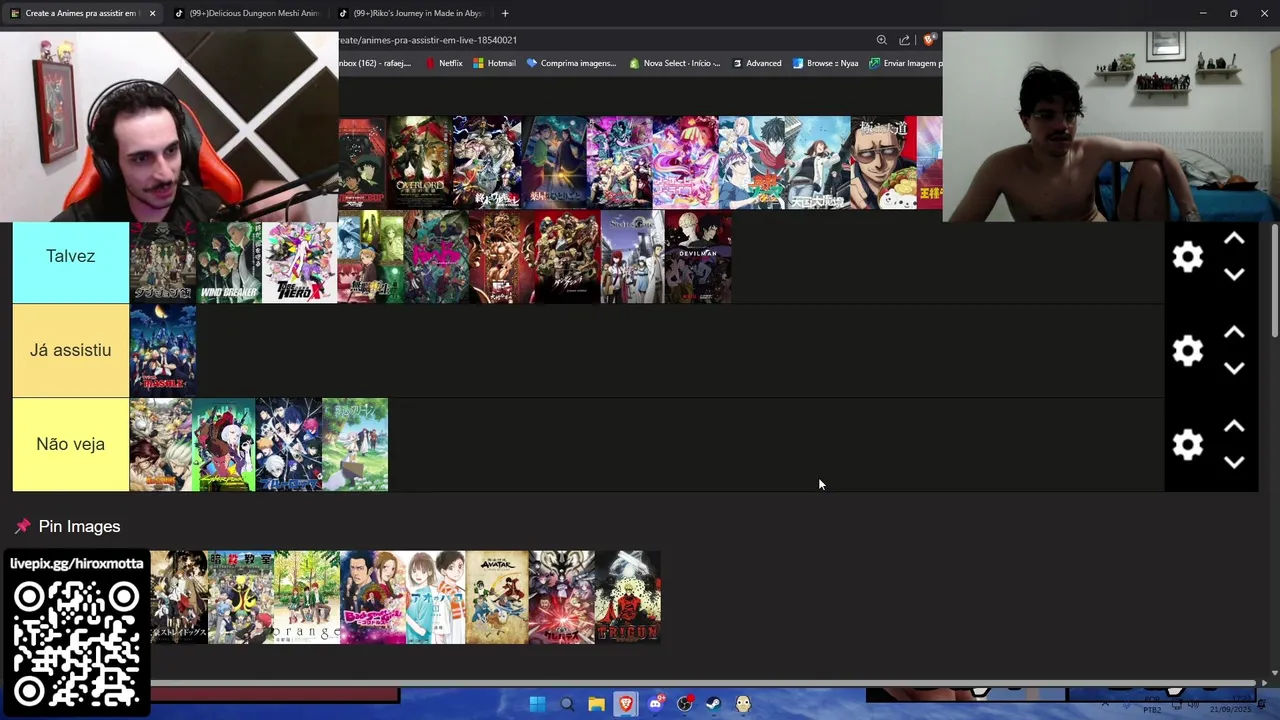Open Discord from taskbar
The height and width of the screenshot is (720, 1280).
656,704
